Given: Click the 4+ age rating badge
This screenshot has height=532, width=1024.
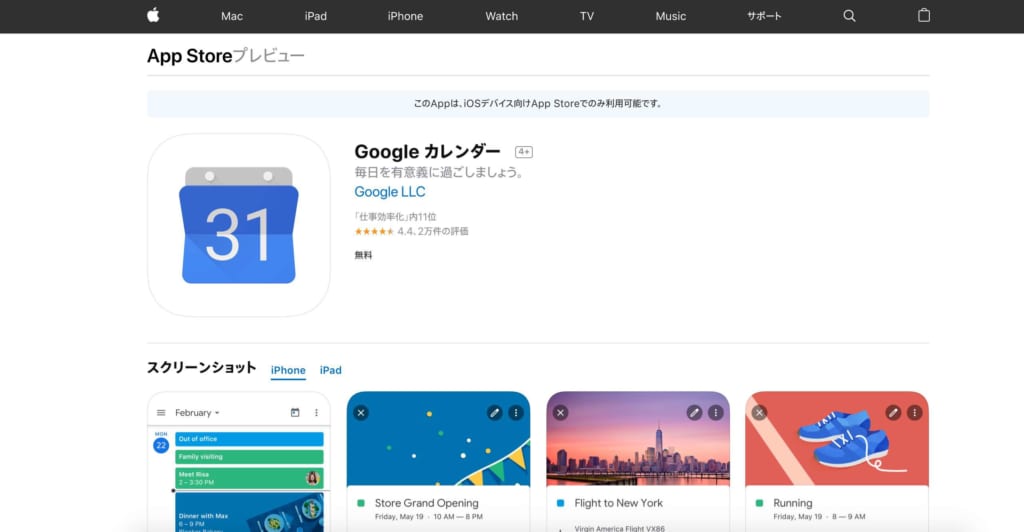Looking at the screenshot, I should coord(524,152).
